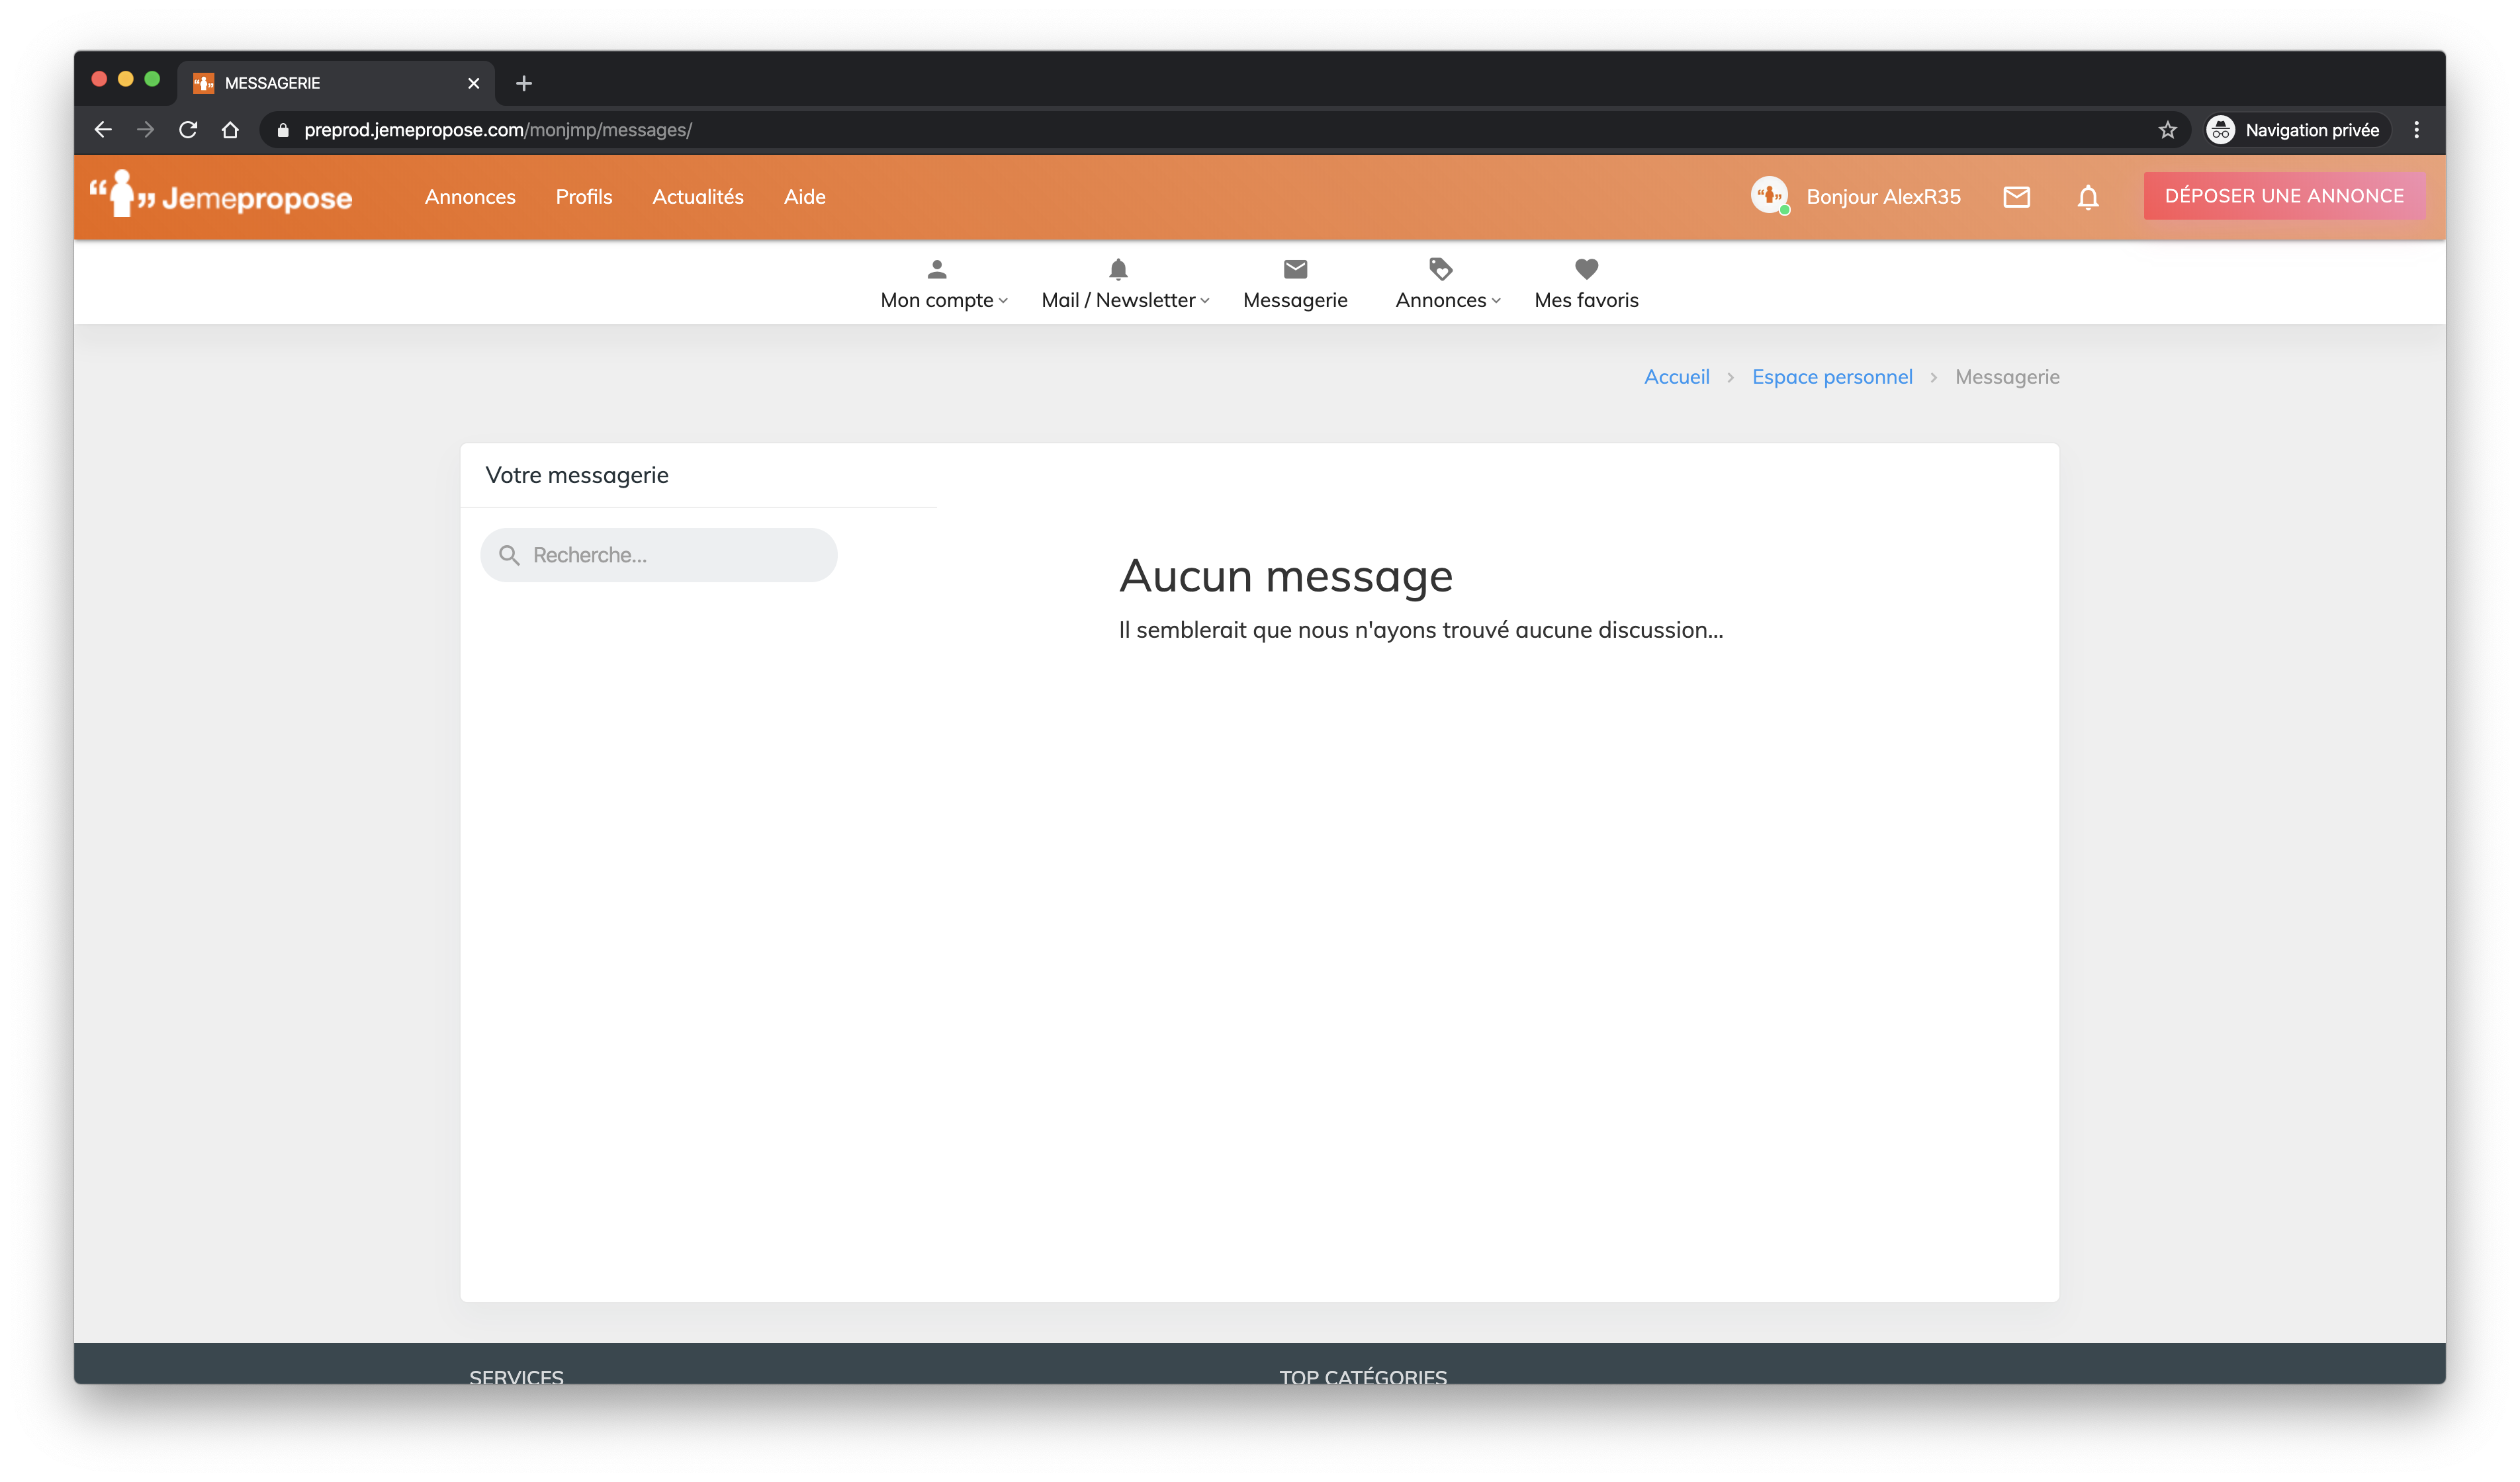Screen dimensions: 2520x1482
Task: Open Mes favoris section
Action: (1586, 286)
